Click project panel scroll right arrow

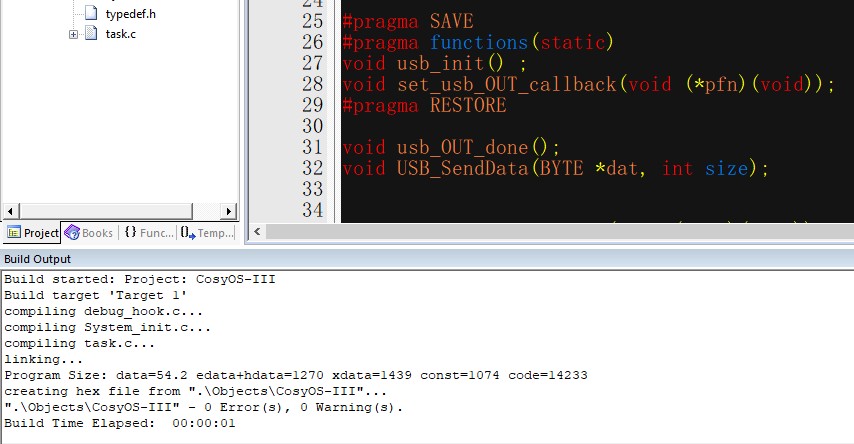coord(229,211)
